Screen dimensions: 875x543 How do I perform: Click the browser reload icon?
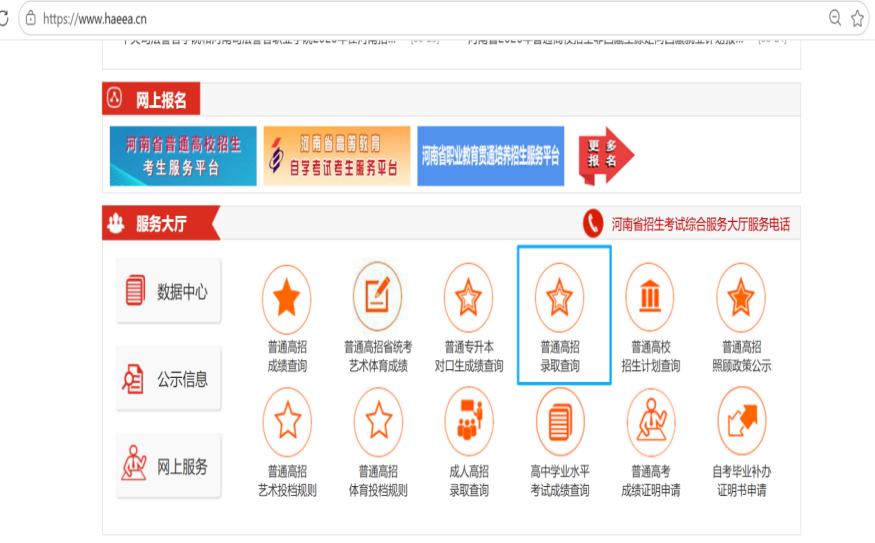click(x=3, y=18)
